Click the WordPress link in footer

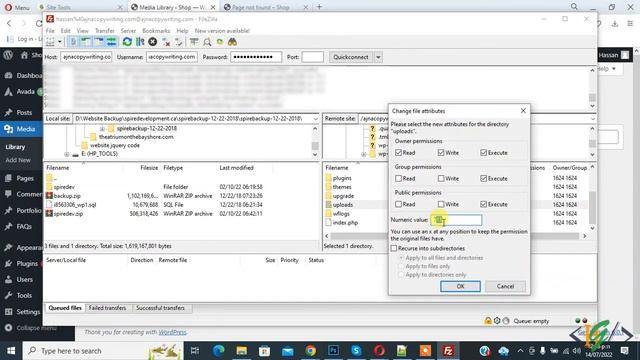tap(172, 332)
